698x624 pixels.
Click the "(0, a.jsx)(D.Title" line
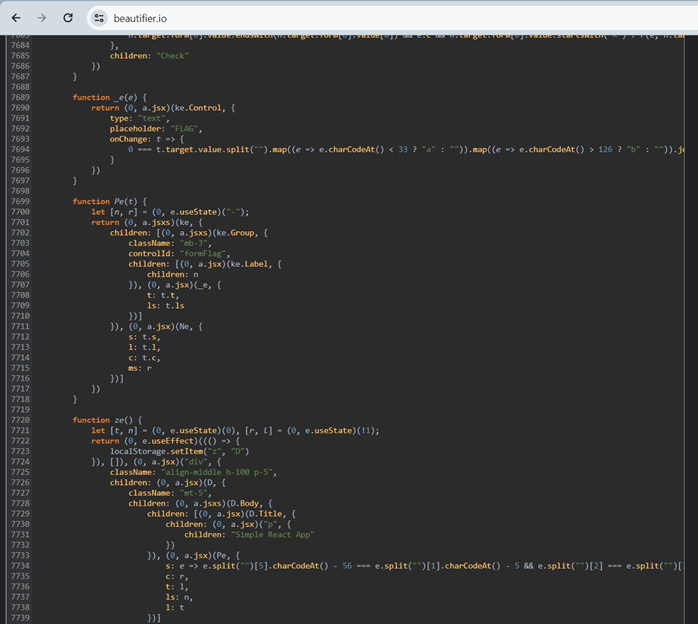tap(222, 514)
